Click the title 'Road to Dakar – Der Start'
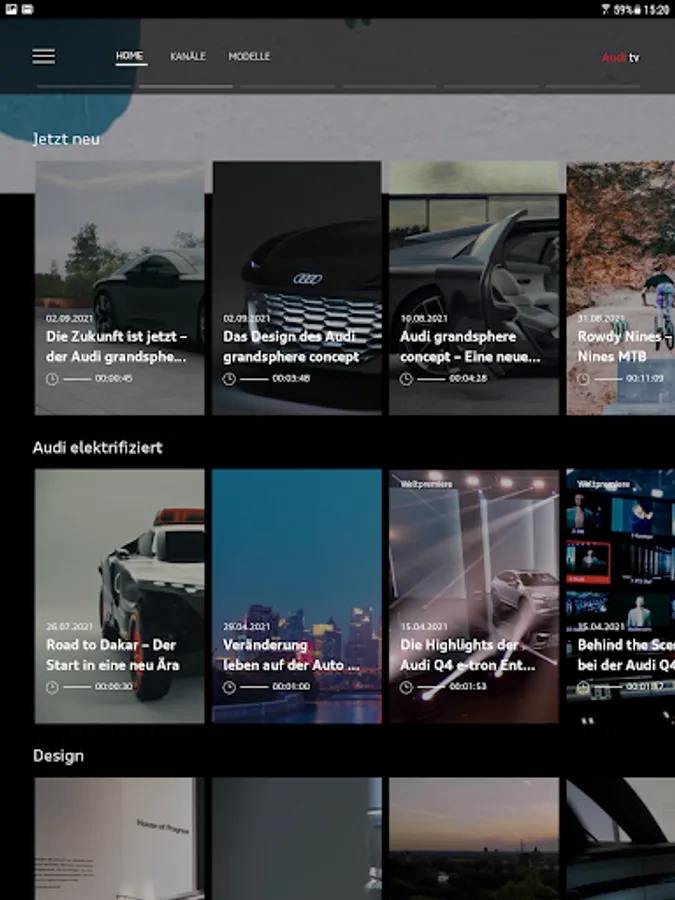Screen dimensions: 675x900 coord(112,655)
